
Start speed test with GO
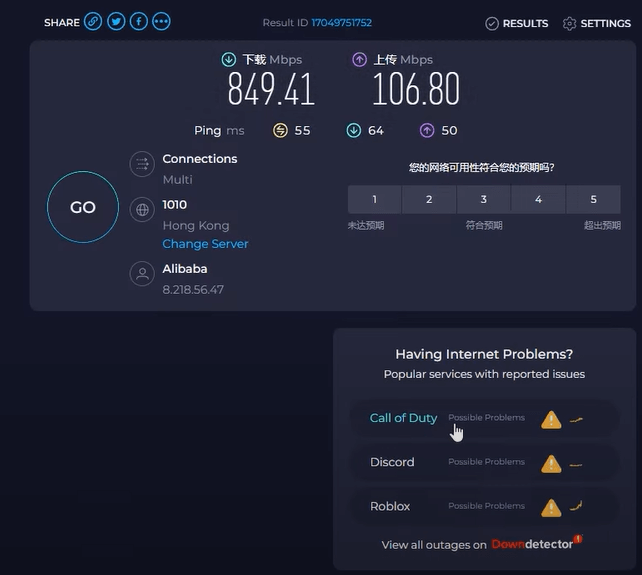tap(83, 207)
